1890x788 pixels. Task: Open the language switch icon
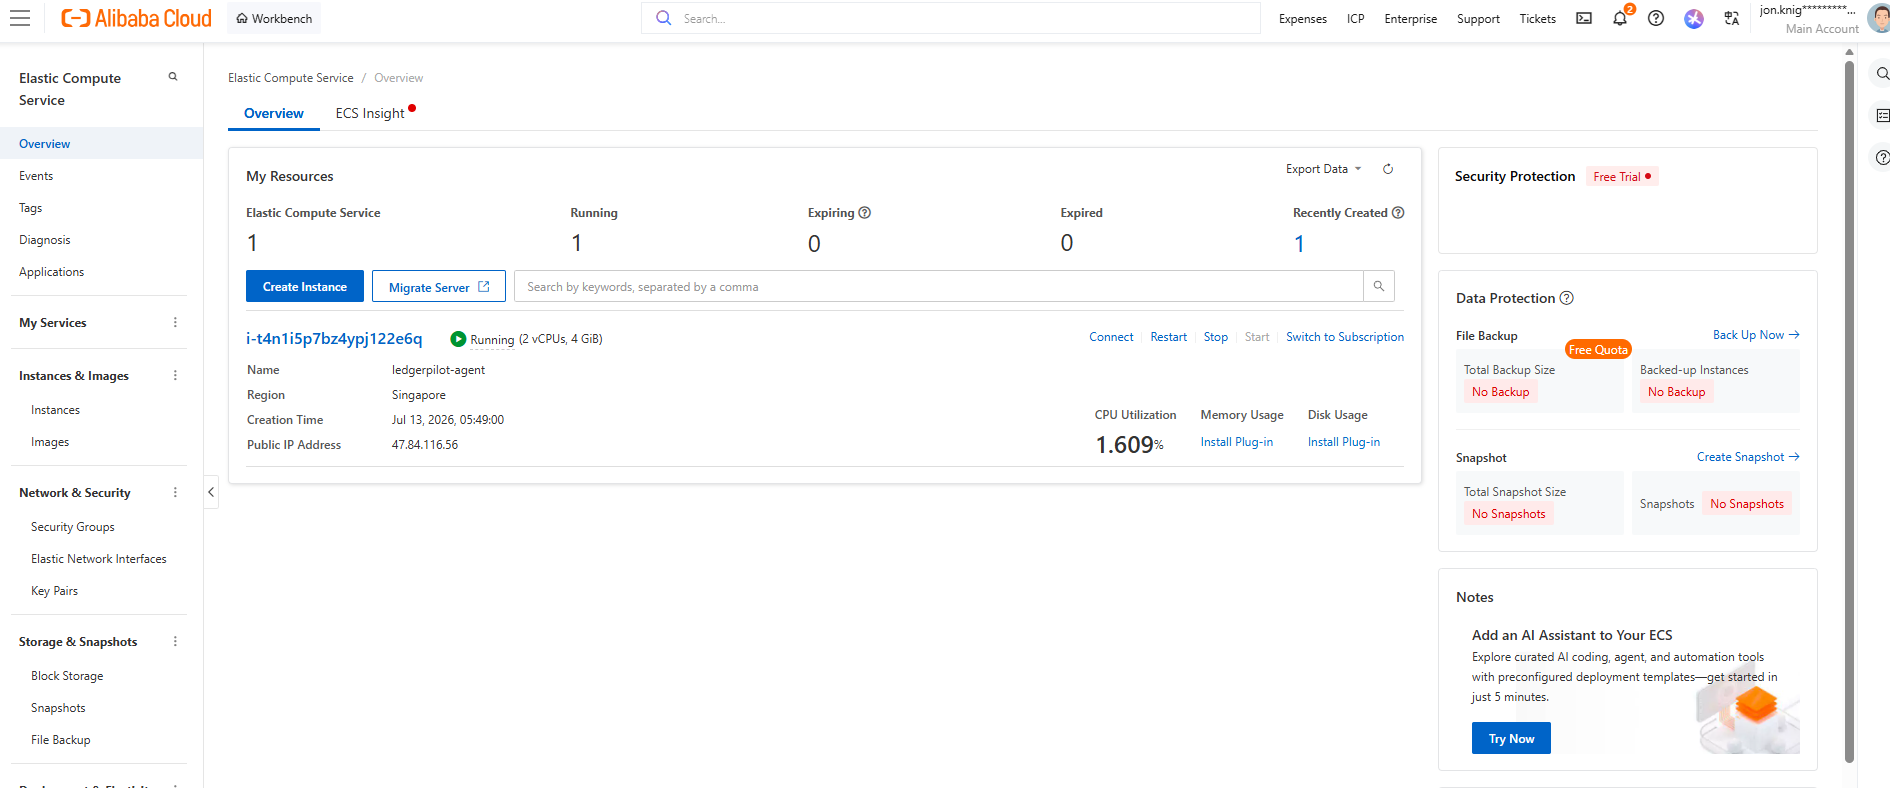tap(1732, 18)
